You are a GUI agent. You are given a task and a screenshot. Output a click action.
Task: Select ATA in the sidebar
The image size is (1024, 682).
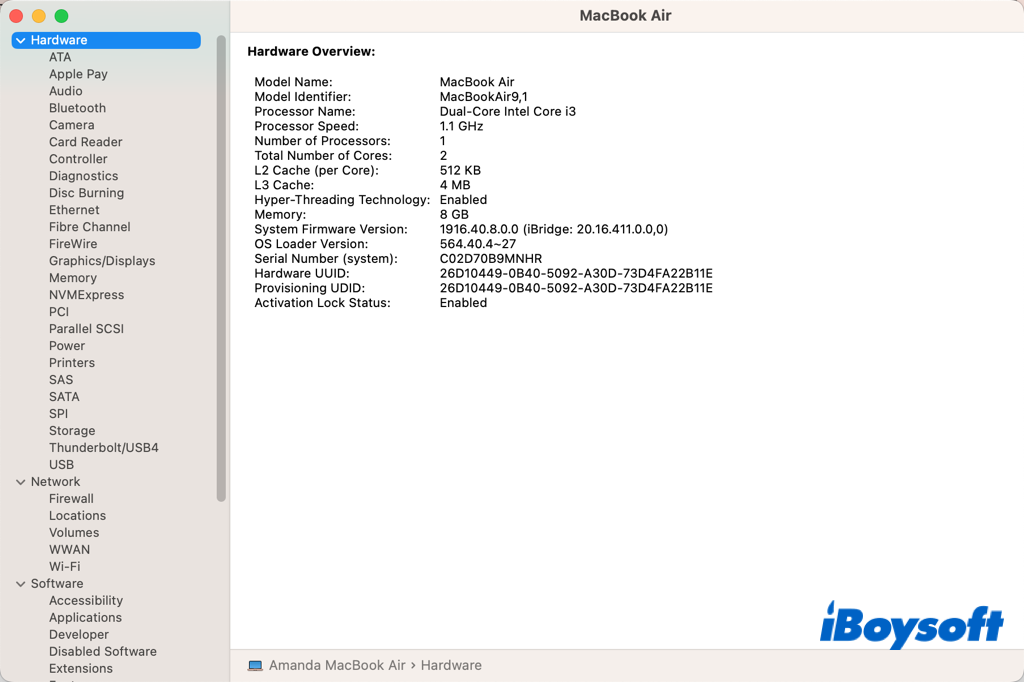click(x=60, y=57)
